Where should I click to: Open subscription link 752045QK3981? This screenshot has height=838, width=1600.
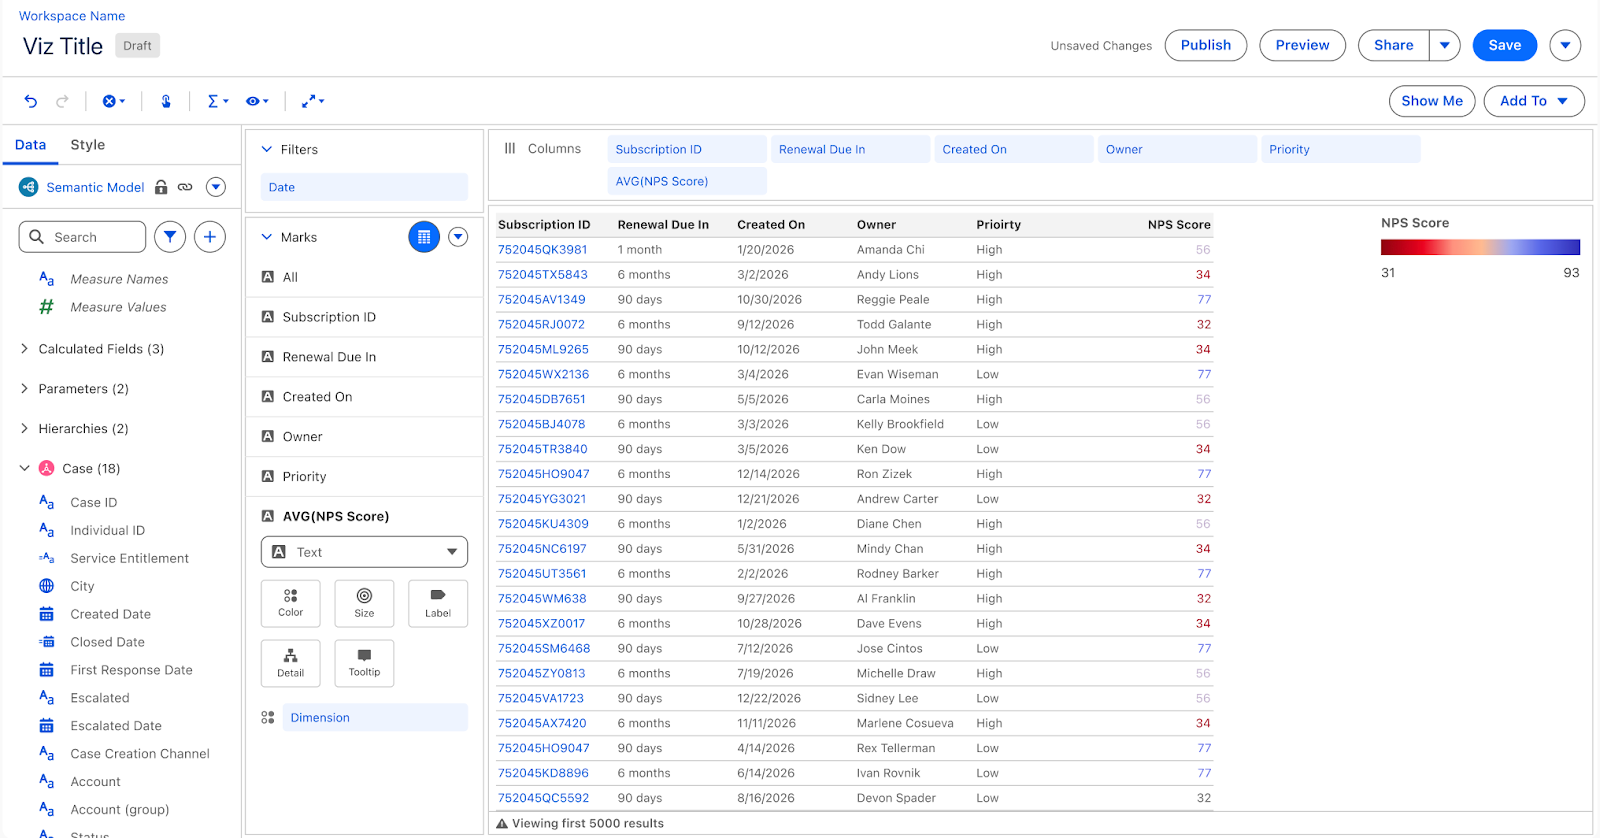pos(542,250)
